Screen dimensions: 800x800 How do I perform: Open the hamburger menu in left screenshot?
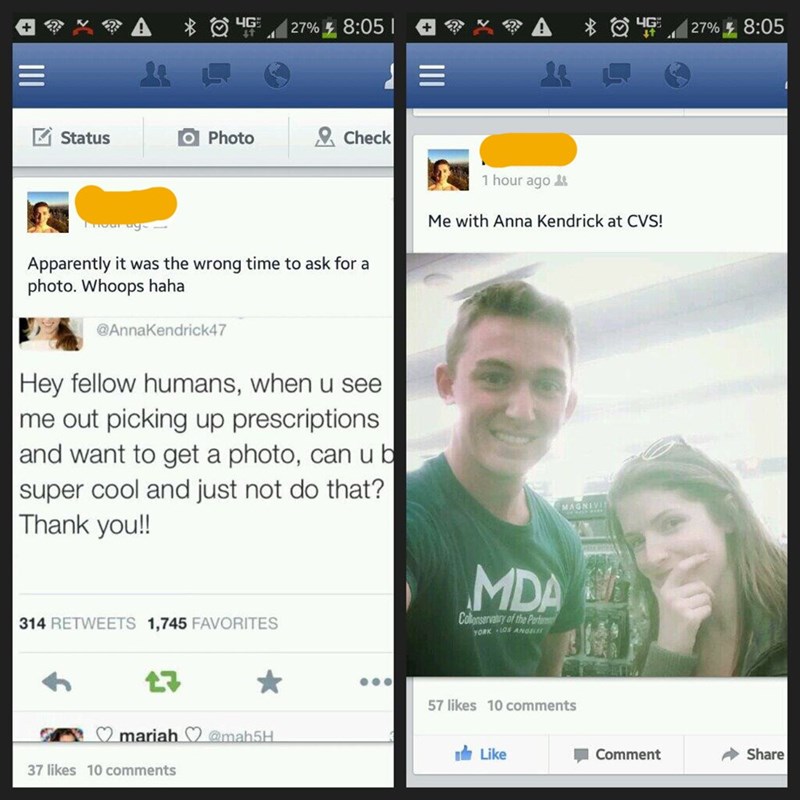coord(32,76)
